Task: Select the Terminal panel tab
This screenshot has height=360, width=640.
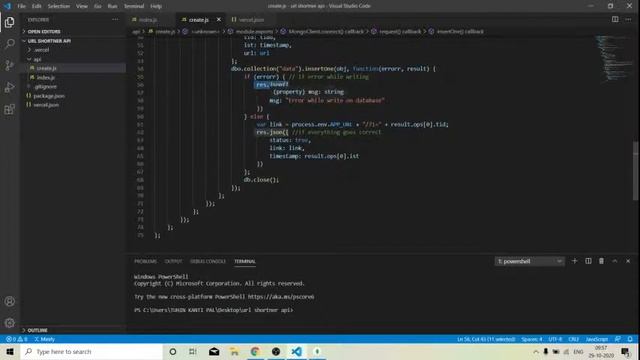Action: click(x=245, y=261)
